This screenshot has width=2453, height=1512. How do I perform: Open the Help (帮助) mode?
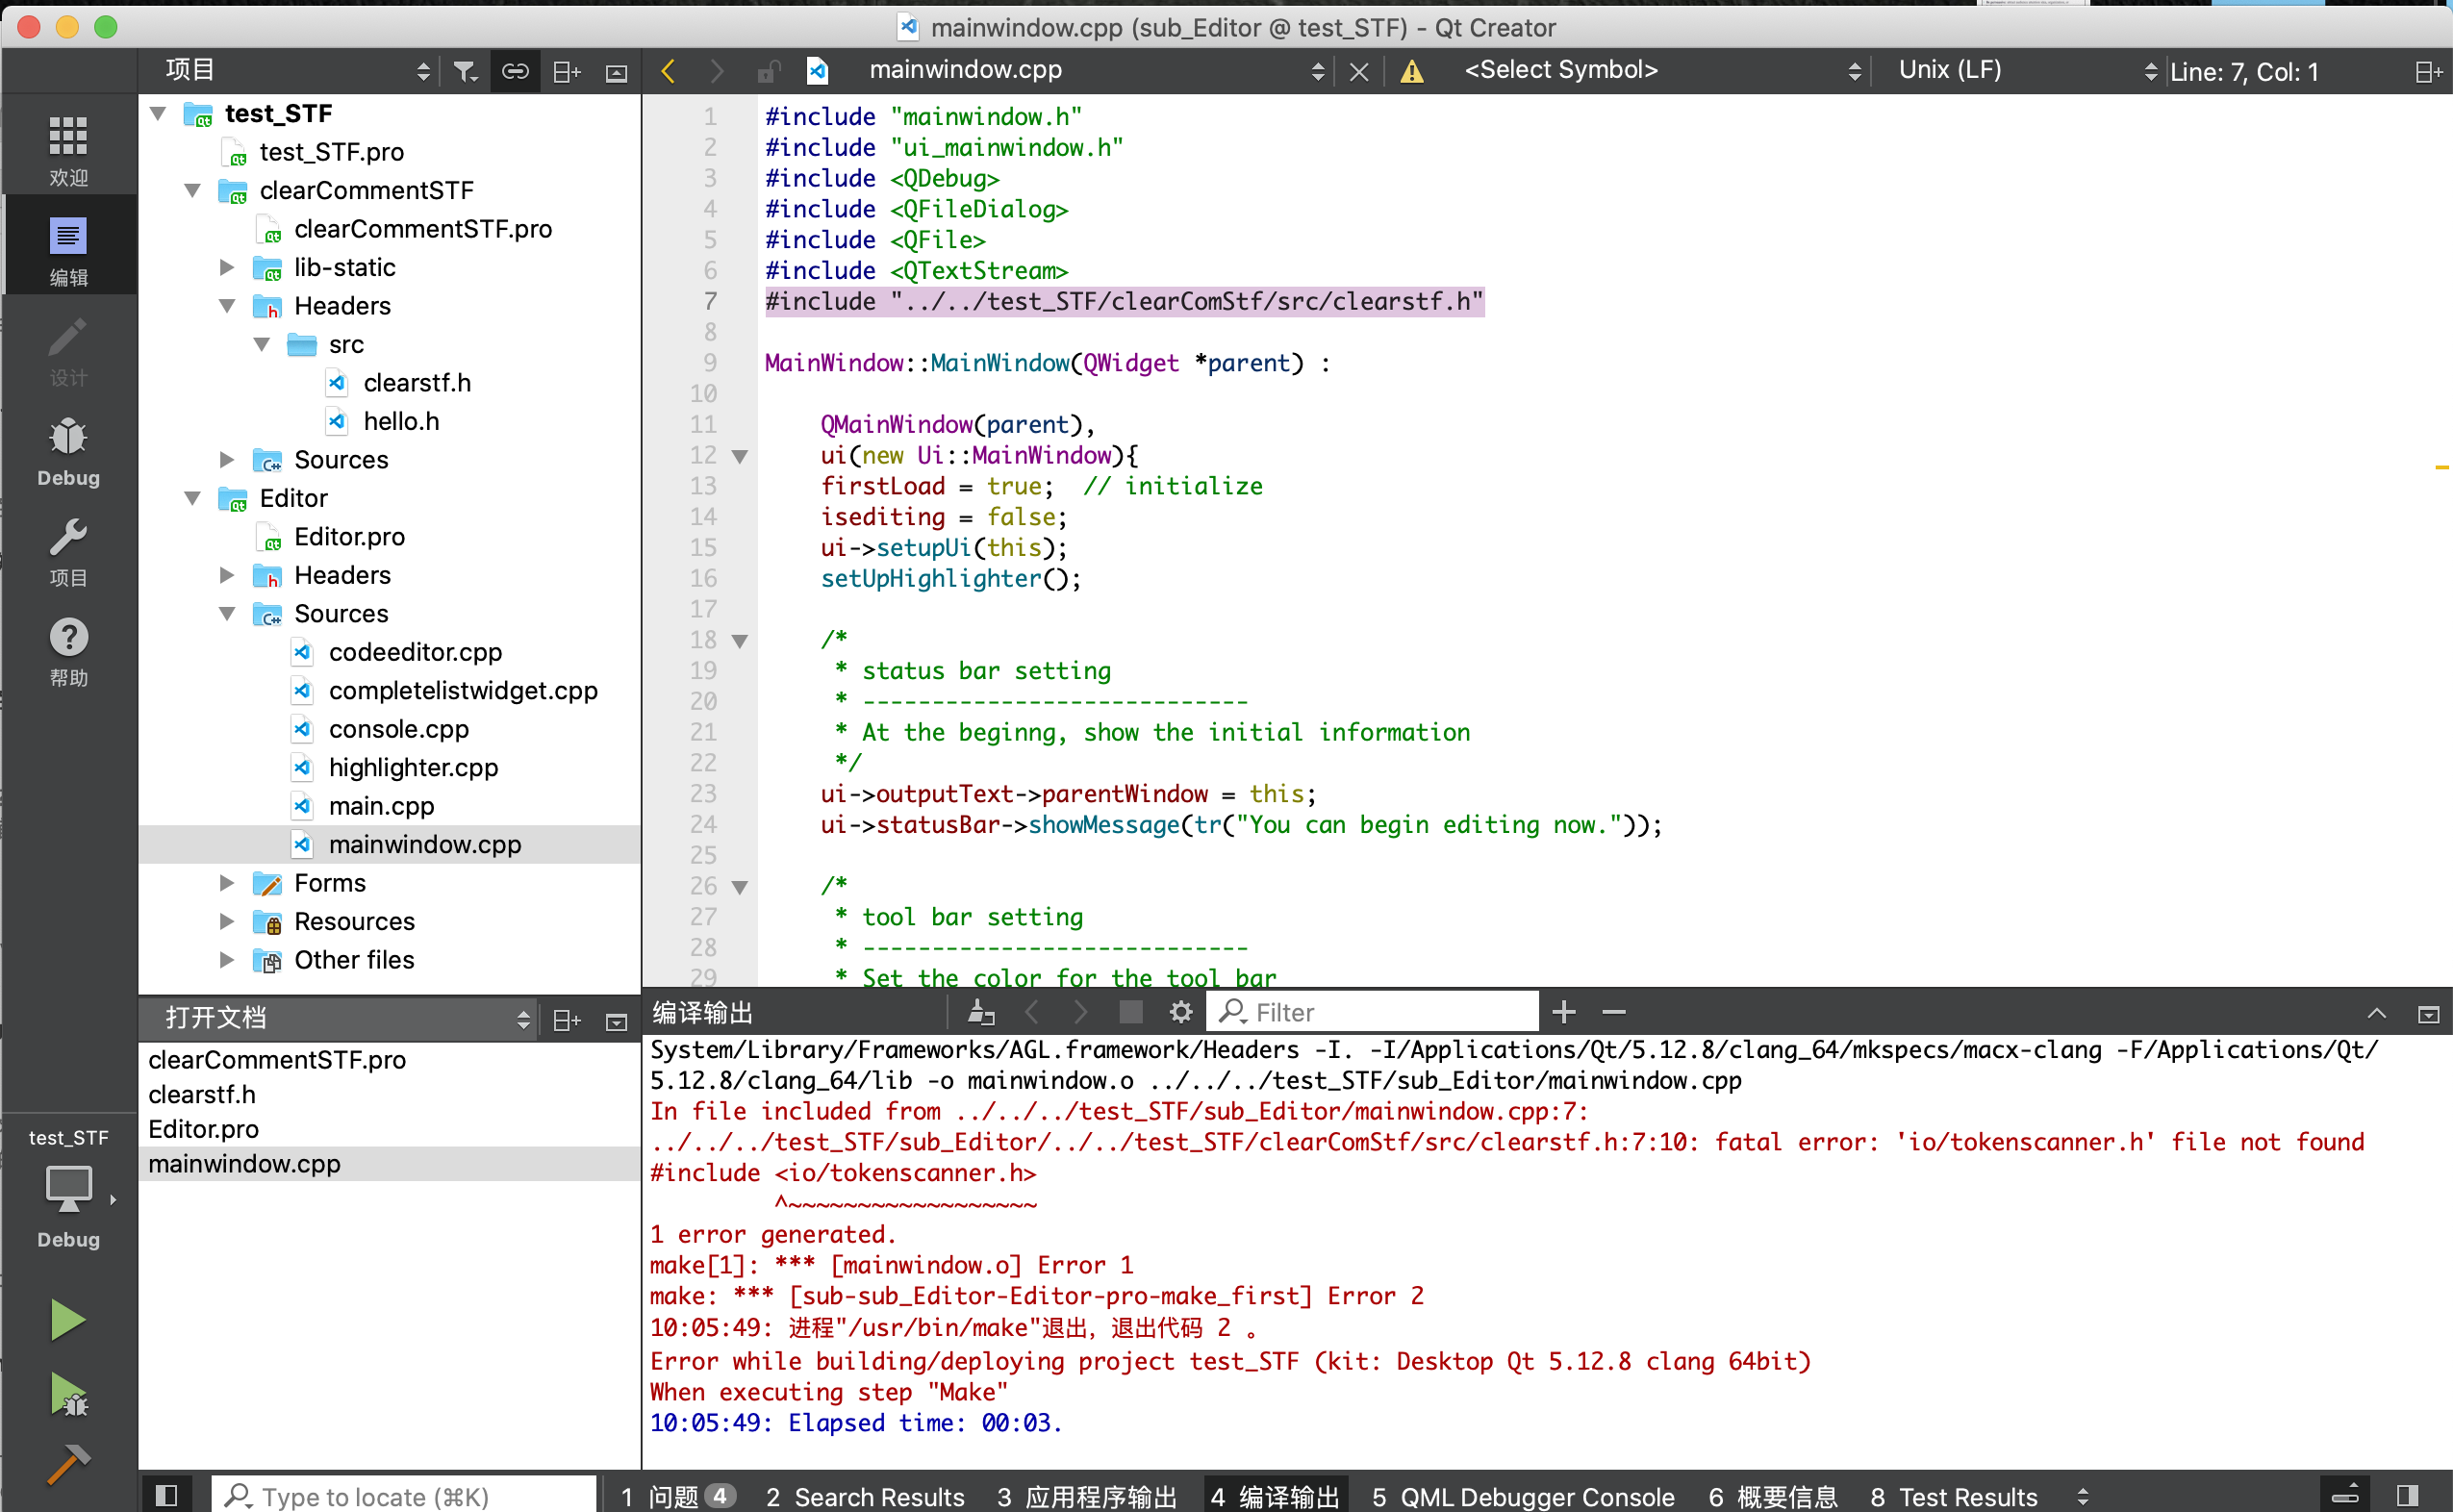[68, 649]
